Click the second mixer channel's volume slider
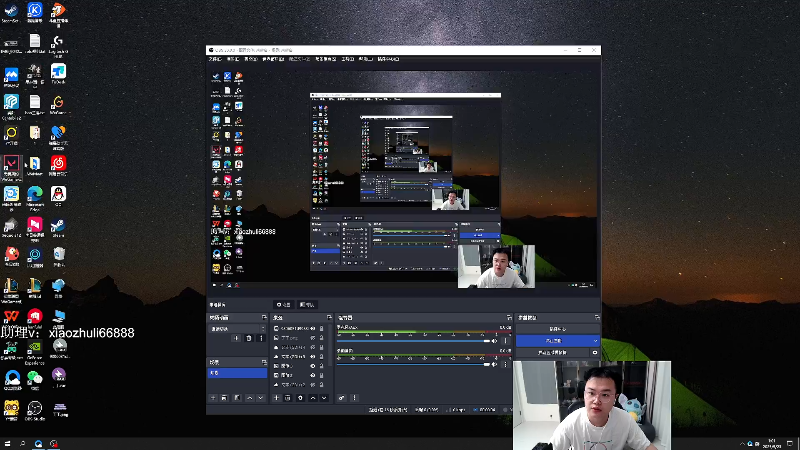Viewport: 800px width, 450px height. (x=414, y=364)
